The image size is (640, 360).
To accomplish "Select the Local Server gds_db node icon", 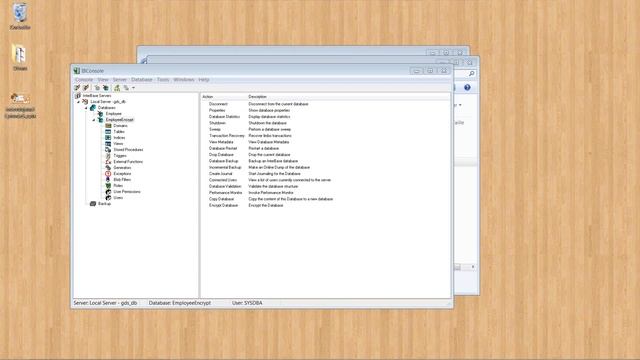I will point(85,102).
